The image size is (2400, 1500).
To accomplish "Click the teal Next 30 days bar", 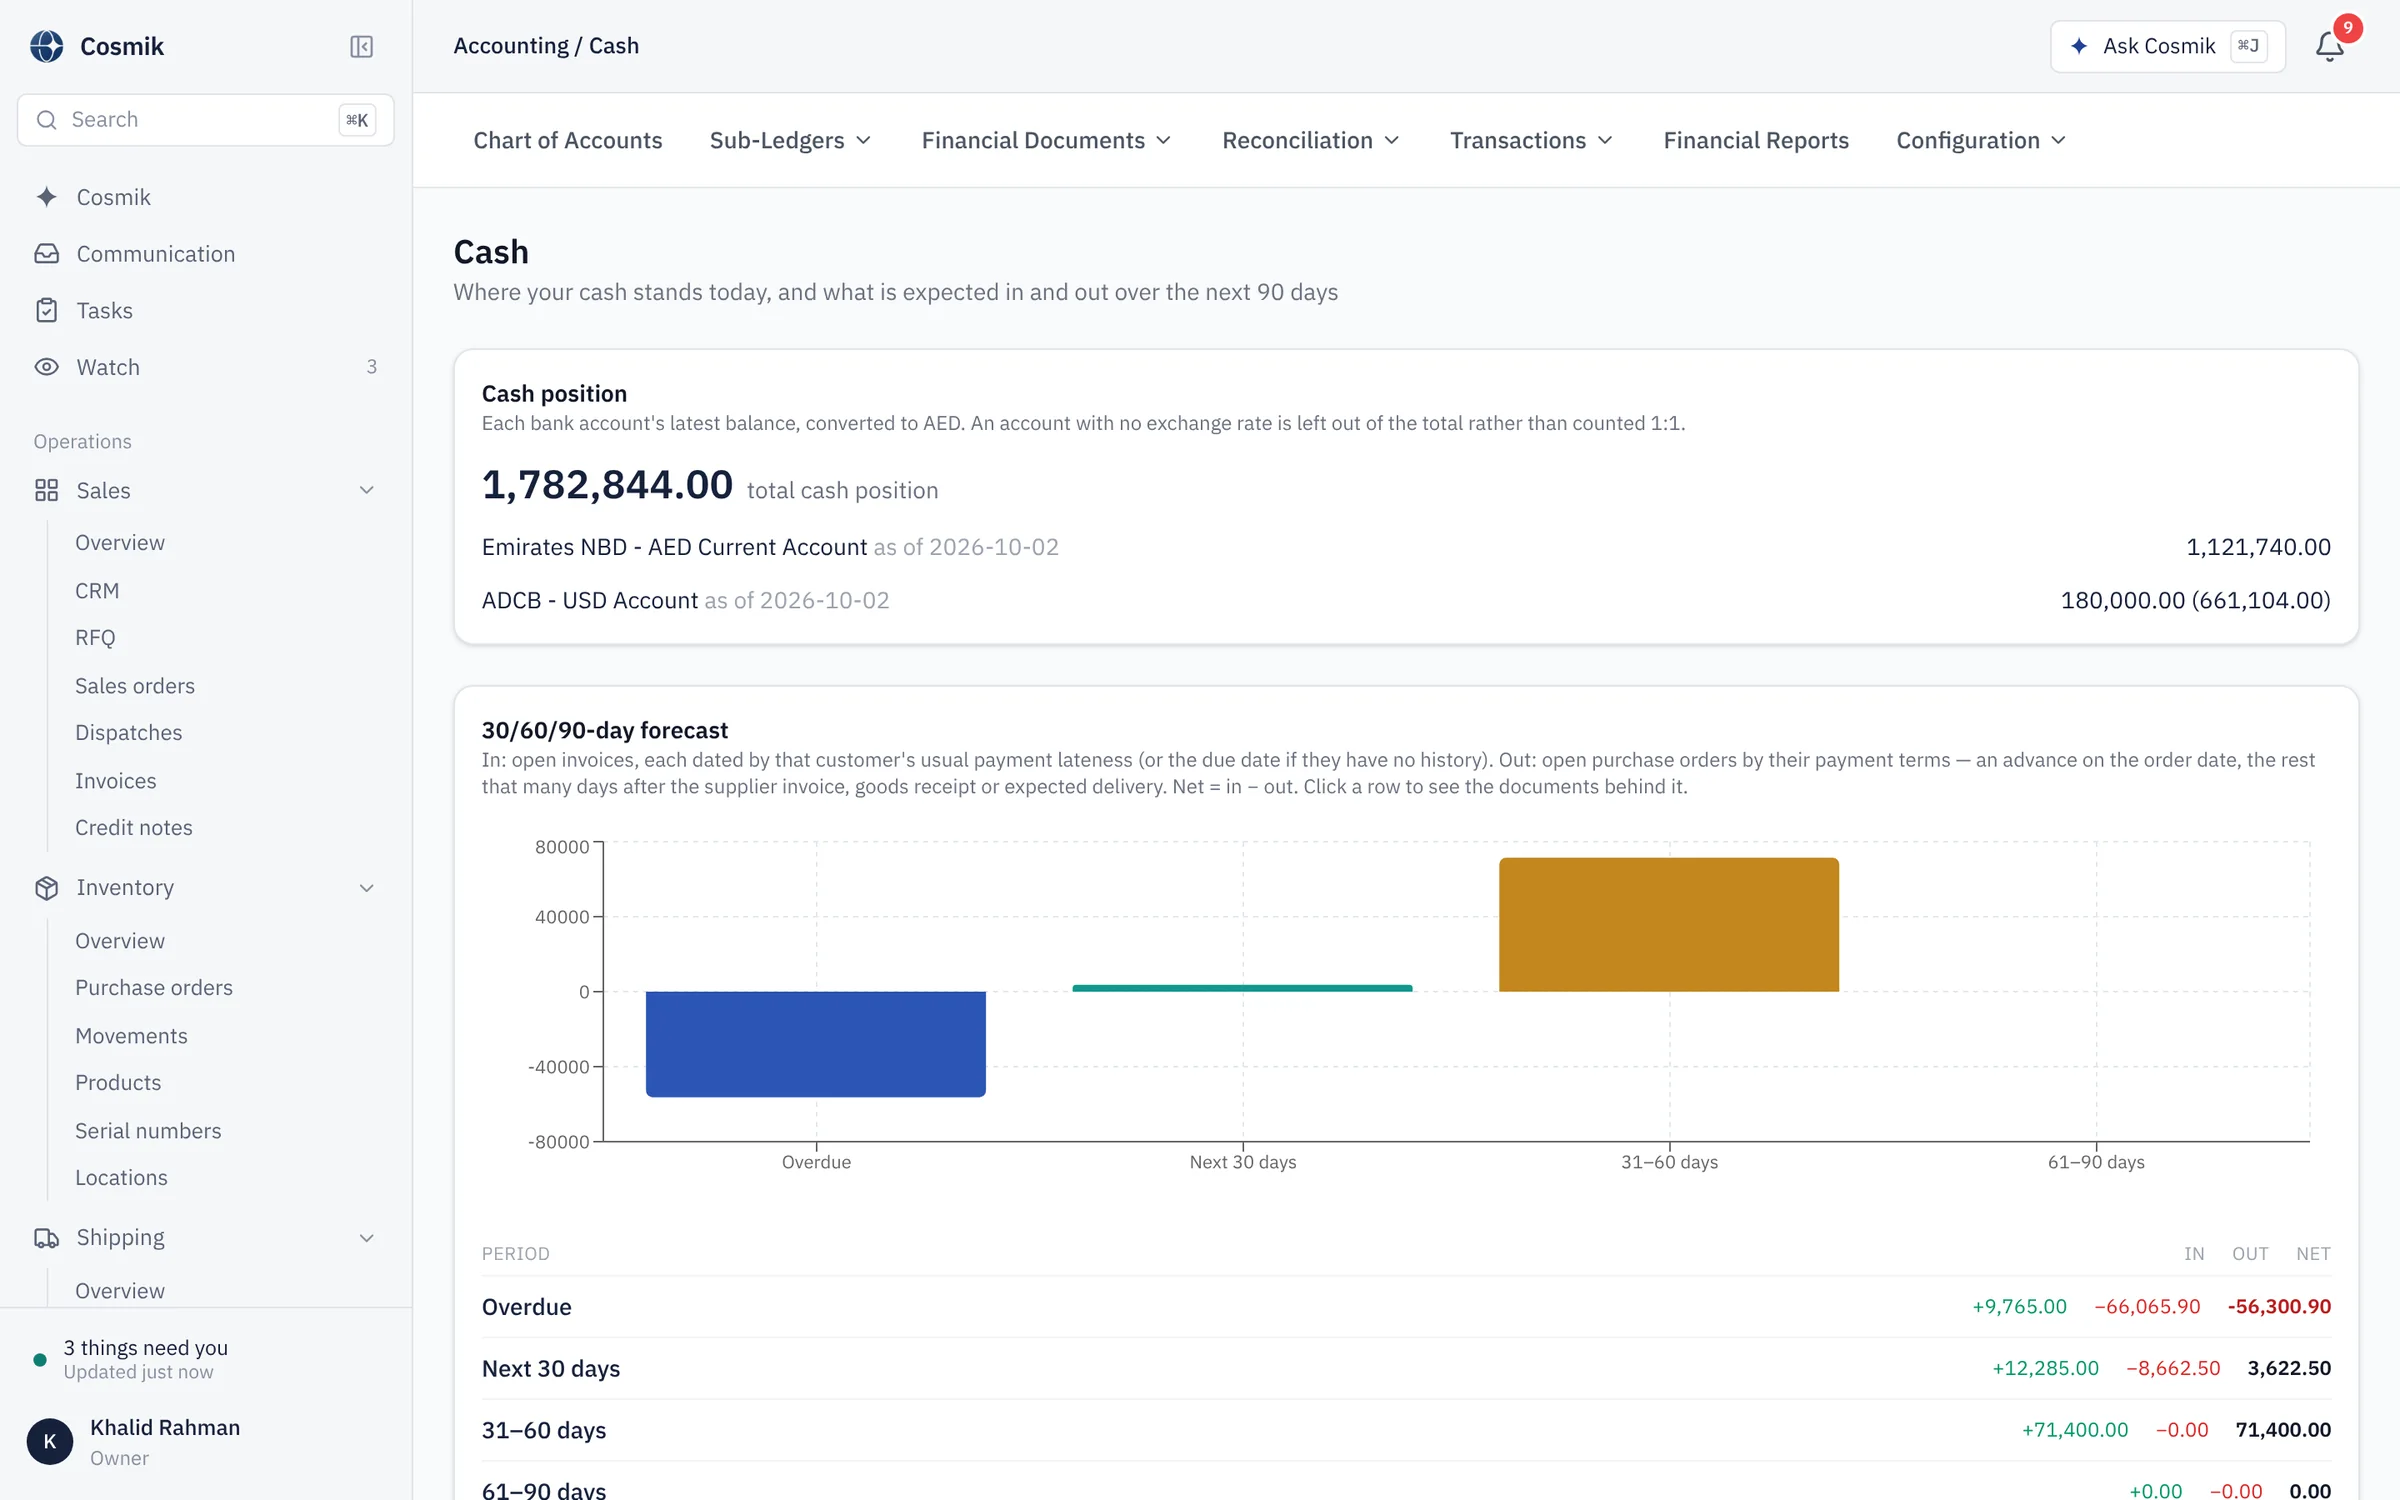I will pos(1242,988).
